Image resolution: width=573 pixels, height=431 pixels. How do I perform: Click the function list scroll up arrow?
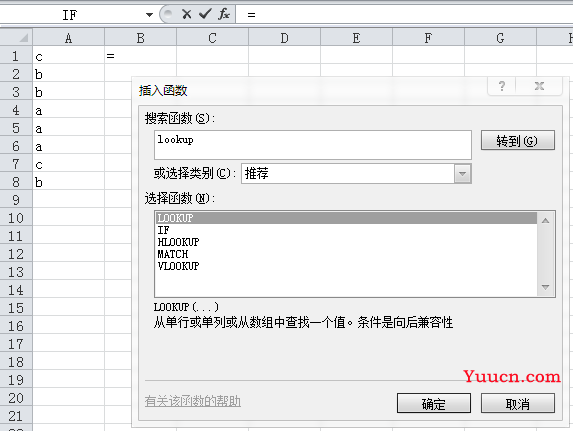click(546, 220)
